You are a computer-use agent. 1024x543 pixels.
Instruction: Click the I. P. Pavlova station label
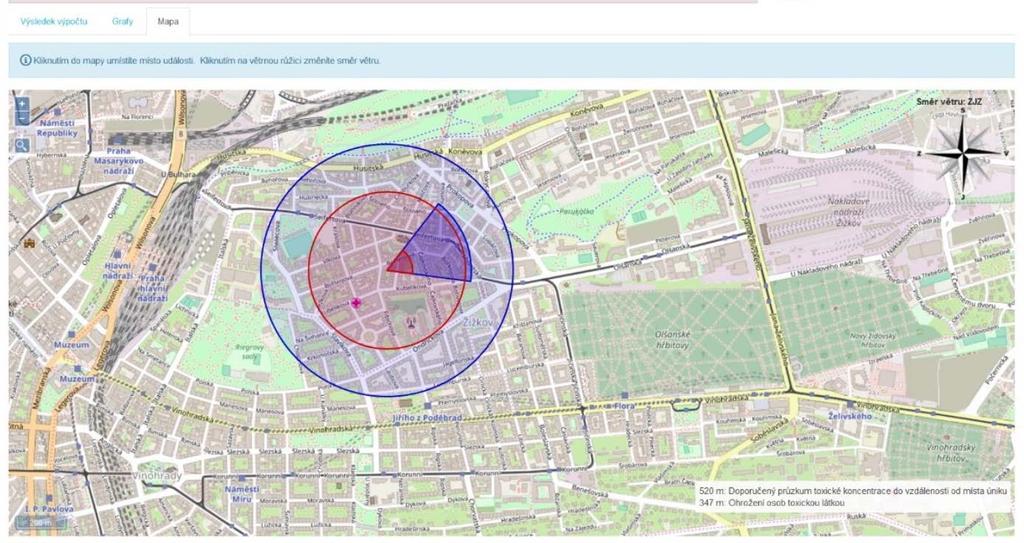(49, 508)
